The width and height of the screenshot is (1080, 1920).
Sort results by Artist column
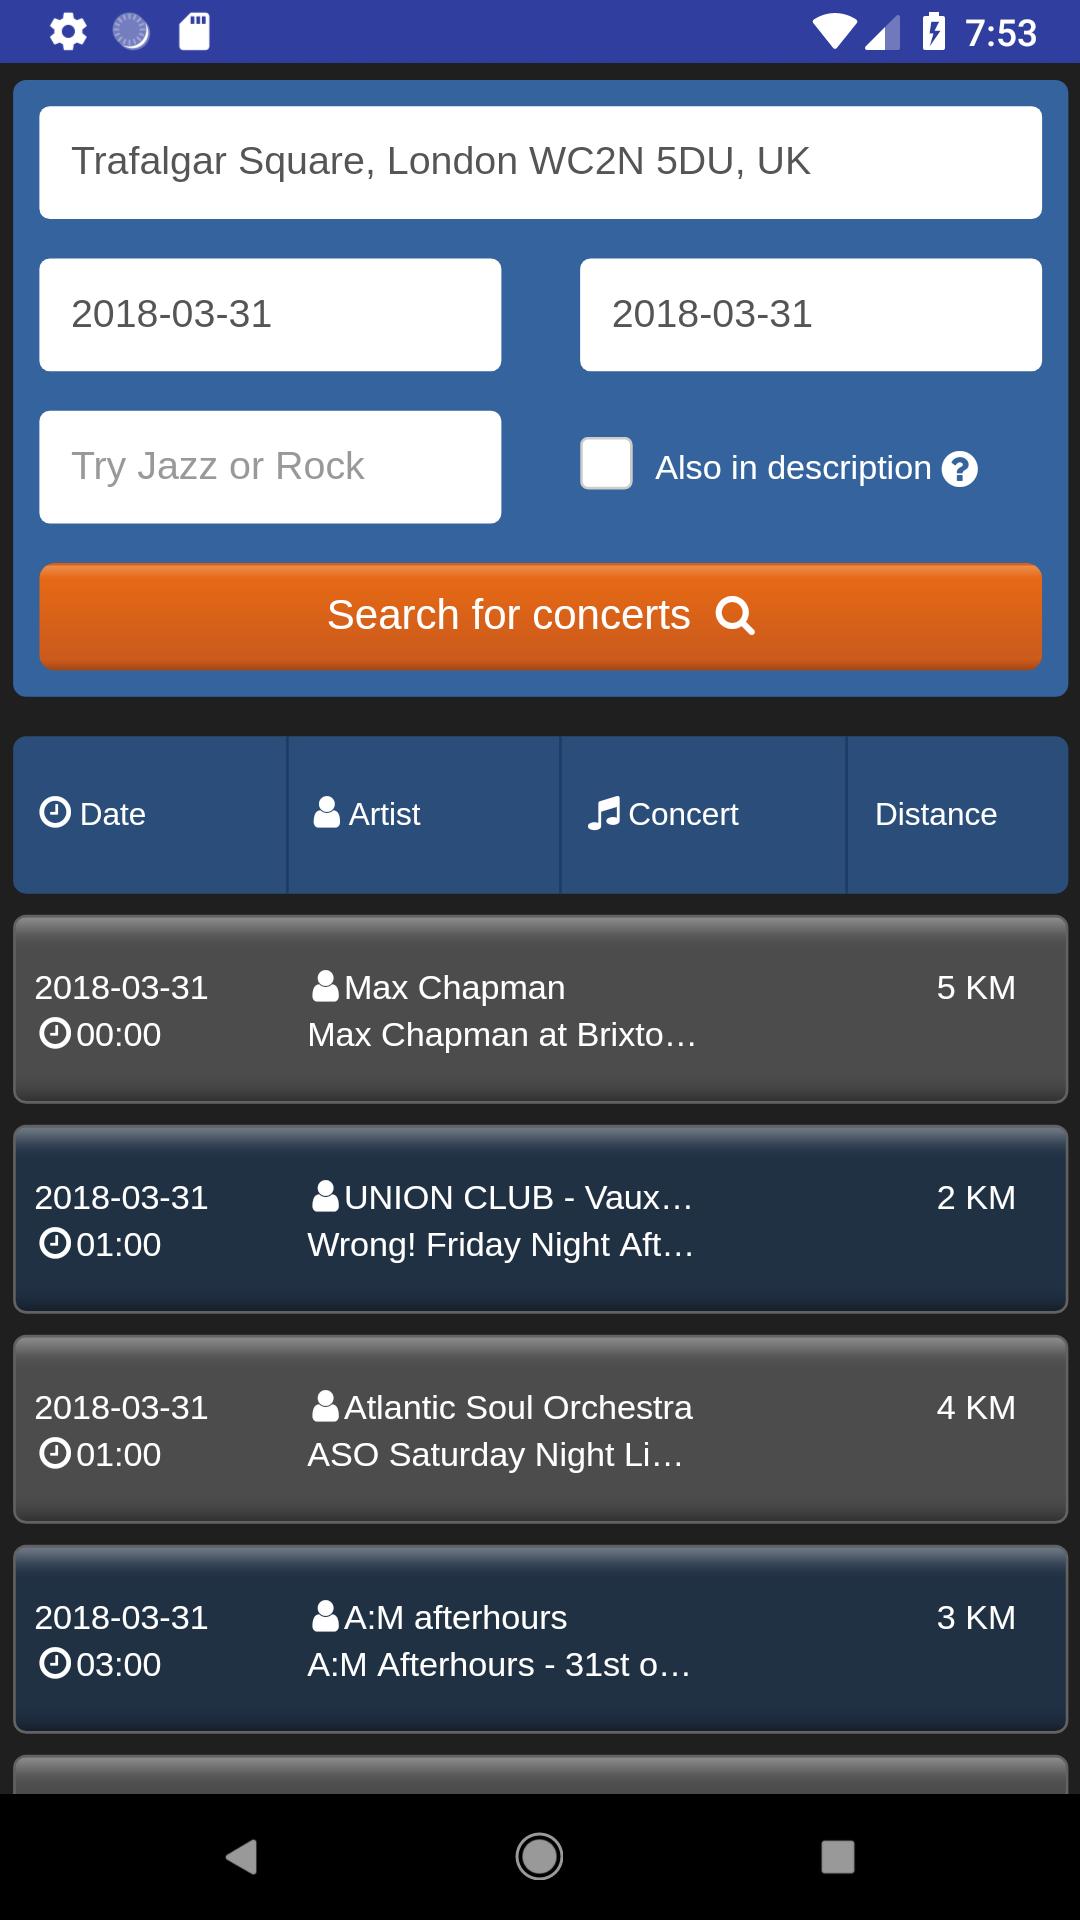[423, 814]
